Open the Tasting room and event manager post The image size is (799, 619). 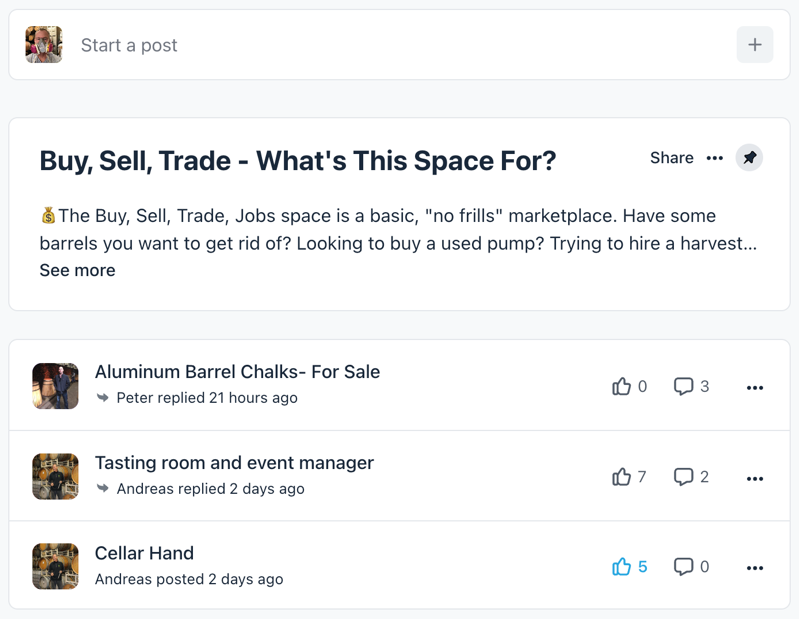click(x=234, y=463)
